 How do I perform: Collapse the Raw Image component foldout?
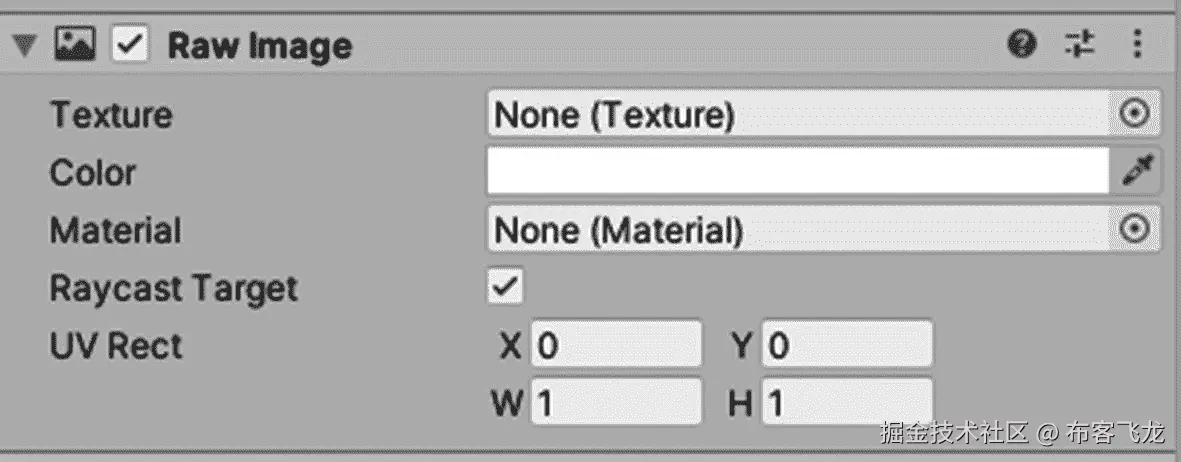click(x=26, y=45)
